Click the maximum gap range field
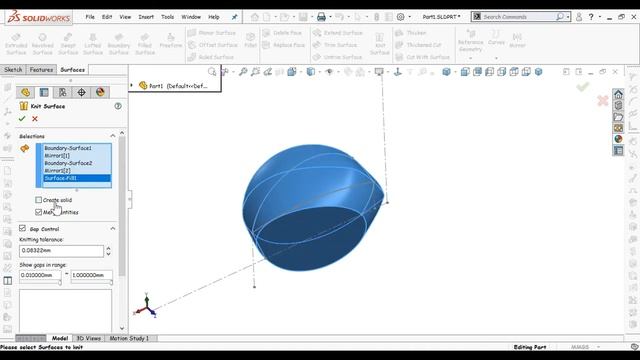640x360 pixels. (x=91, y=275)
